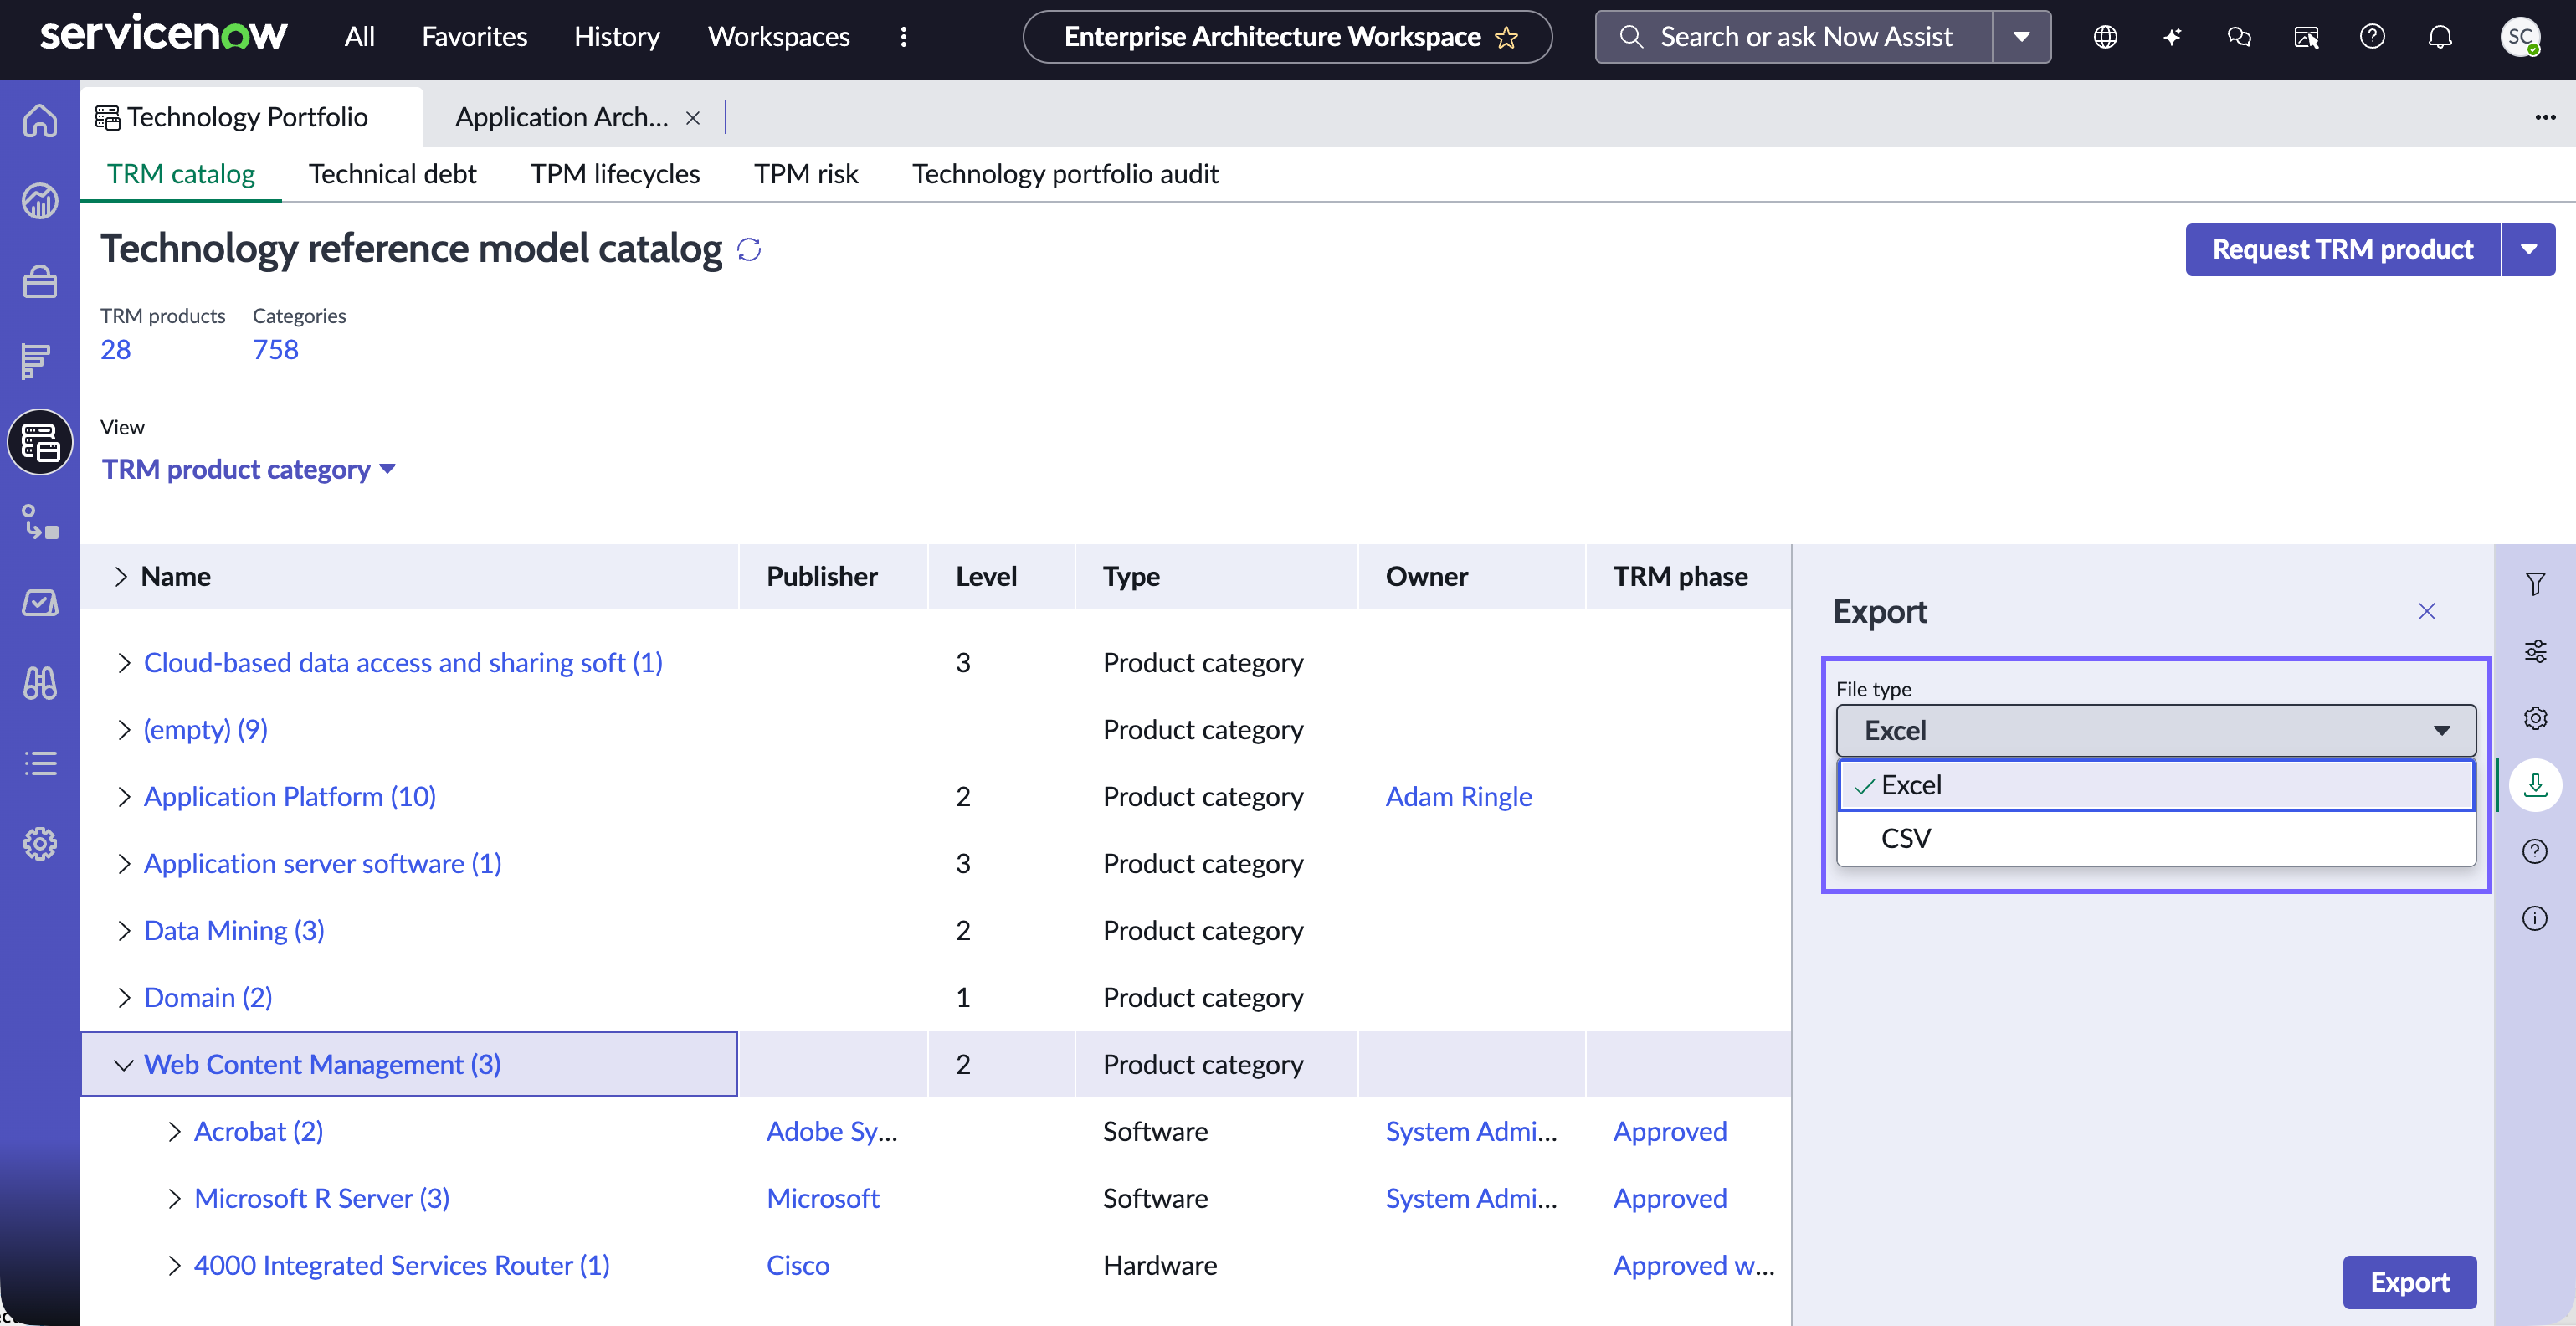
Task: Open the help question mark in header
Action: click(2372, 37)
